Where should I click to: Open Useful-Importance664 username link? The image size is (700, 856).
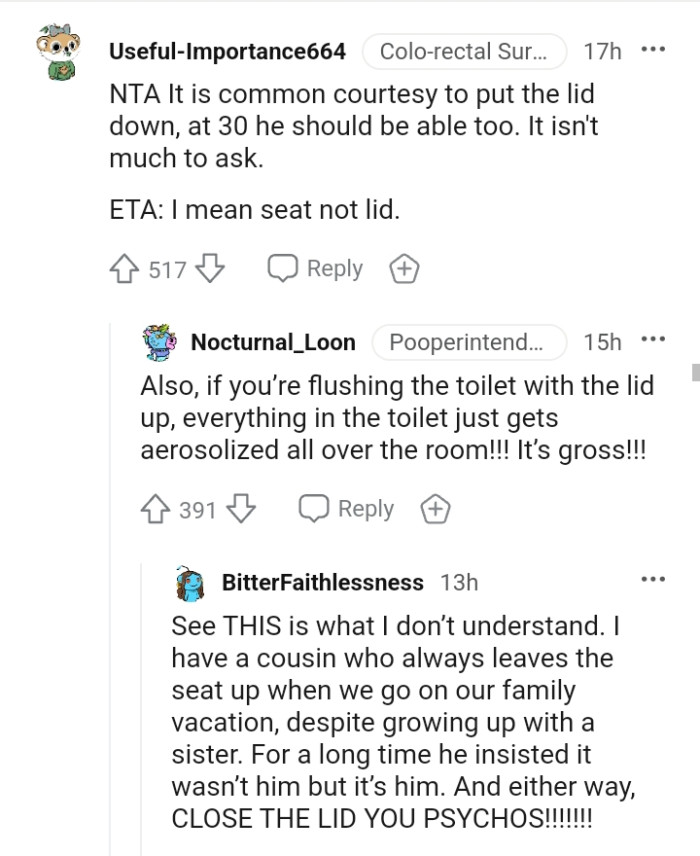coord(227,52)
